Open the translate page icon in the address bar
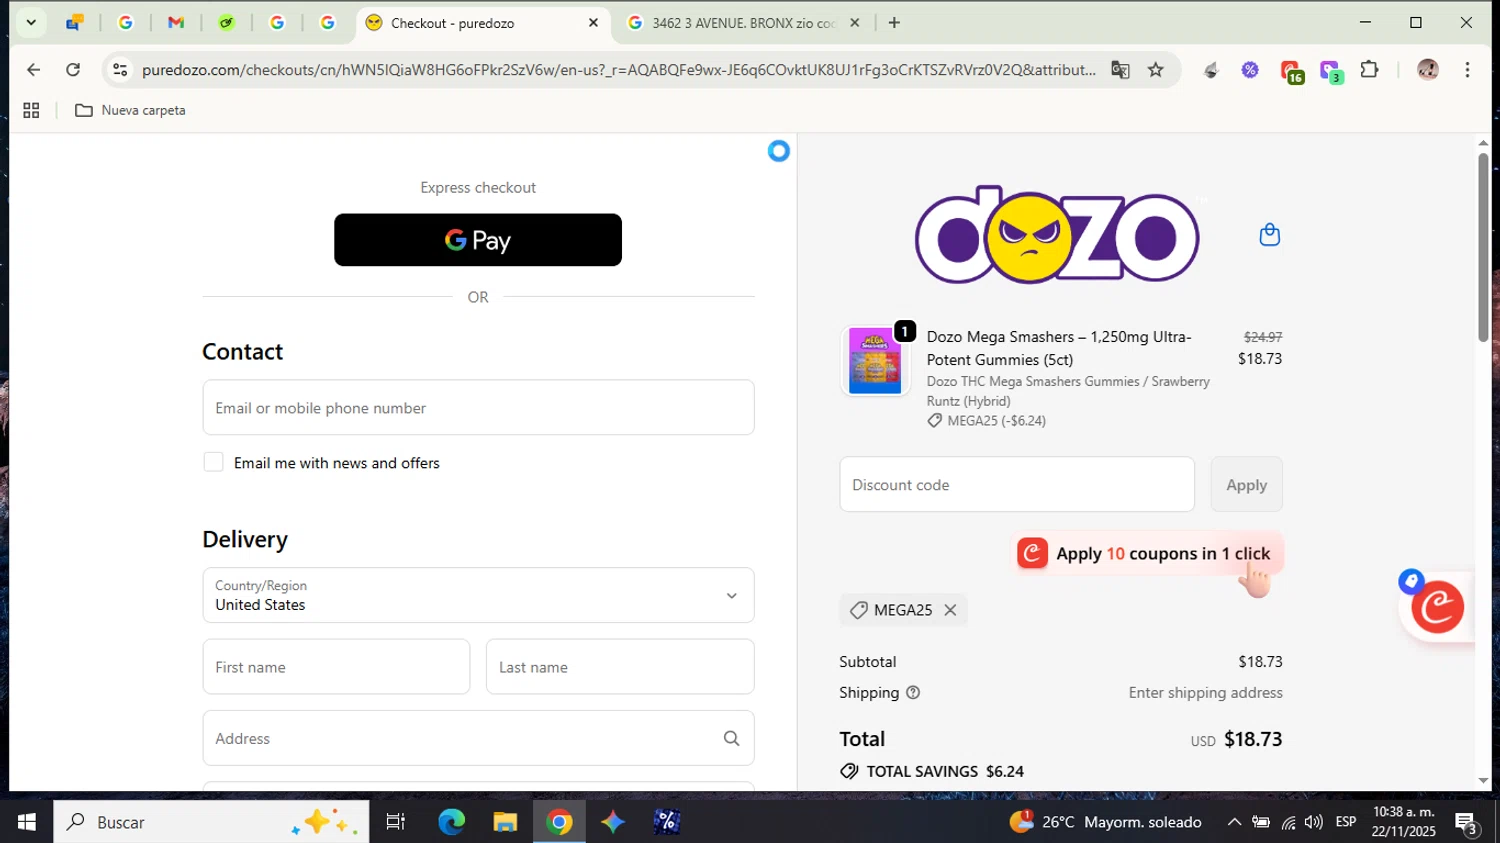This screenshot has width=1500, height=843. point(1120,70)
